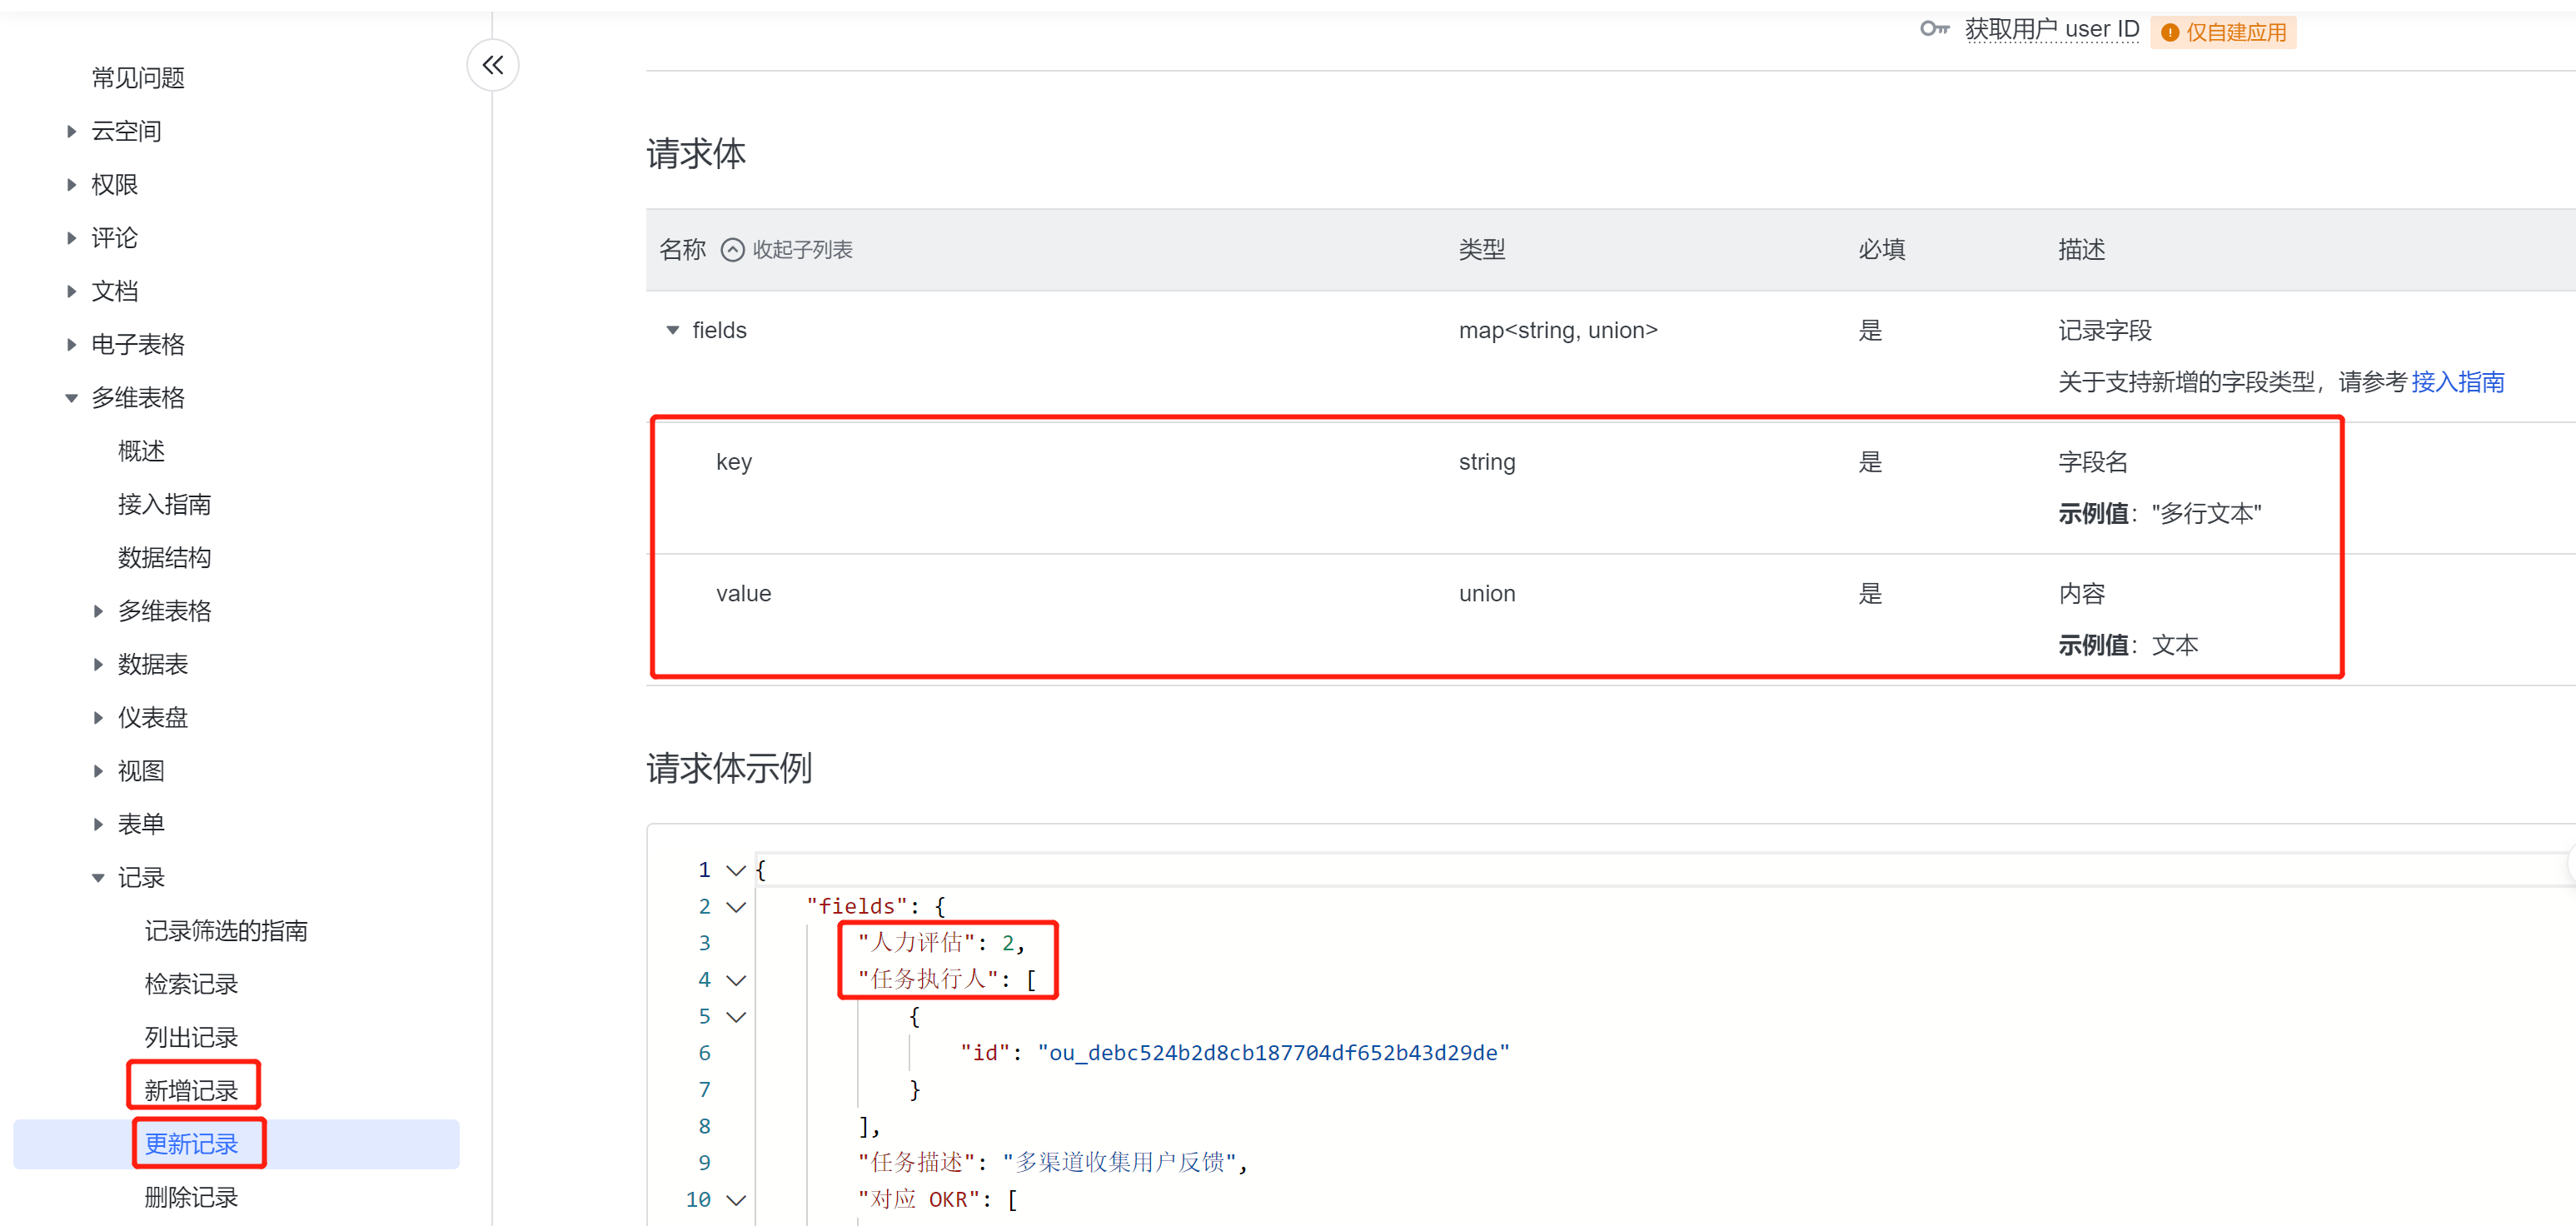Select 删除记录 in the sidebar
2576x1226 pixels.
[x=191, y=1197]
